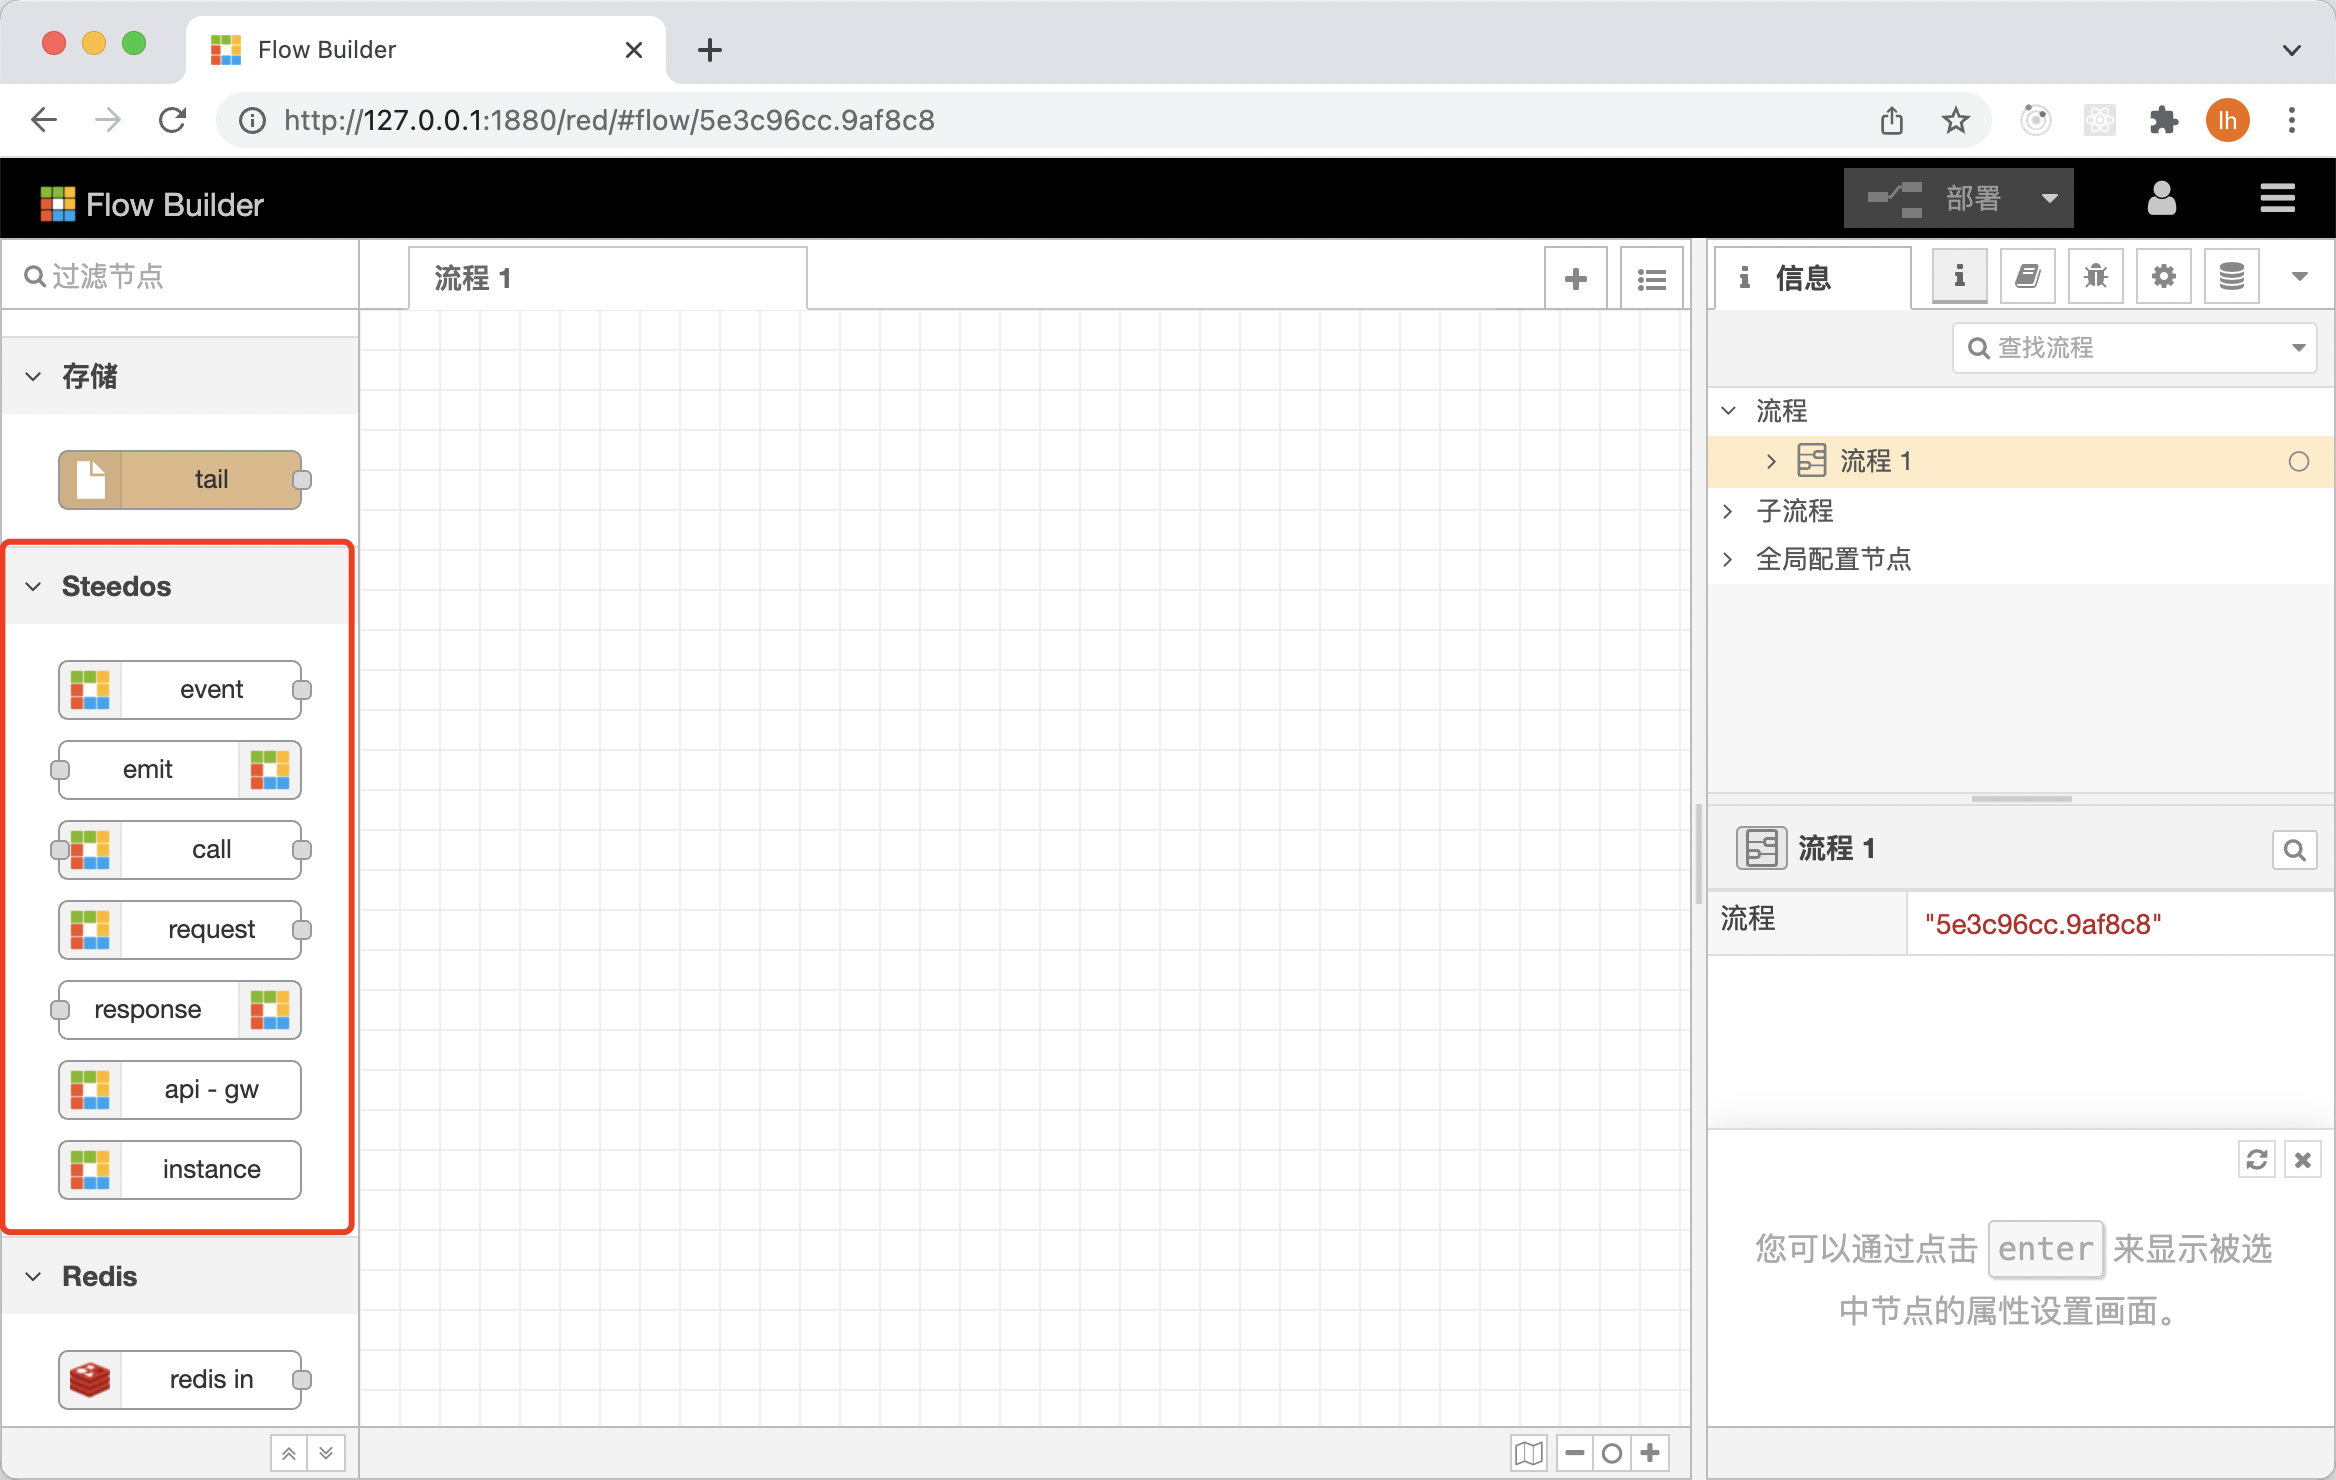
Task: Refresh the tip message
Action: pyautogui.click(x=2257, y=1160)
